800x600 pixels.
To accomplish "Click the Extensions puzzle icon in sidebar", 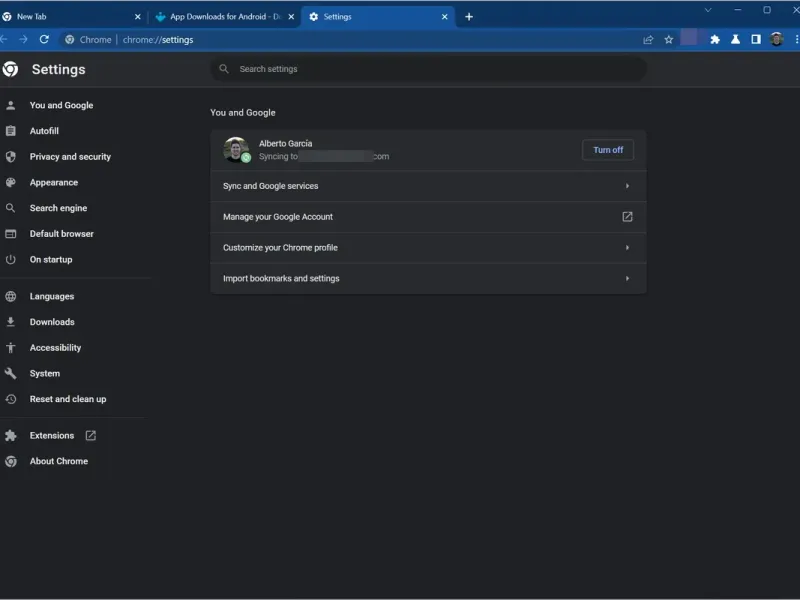I will click(x=10, y=435).
